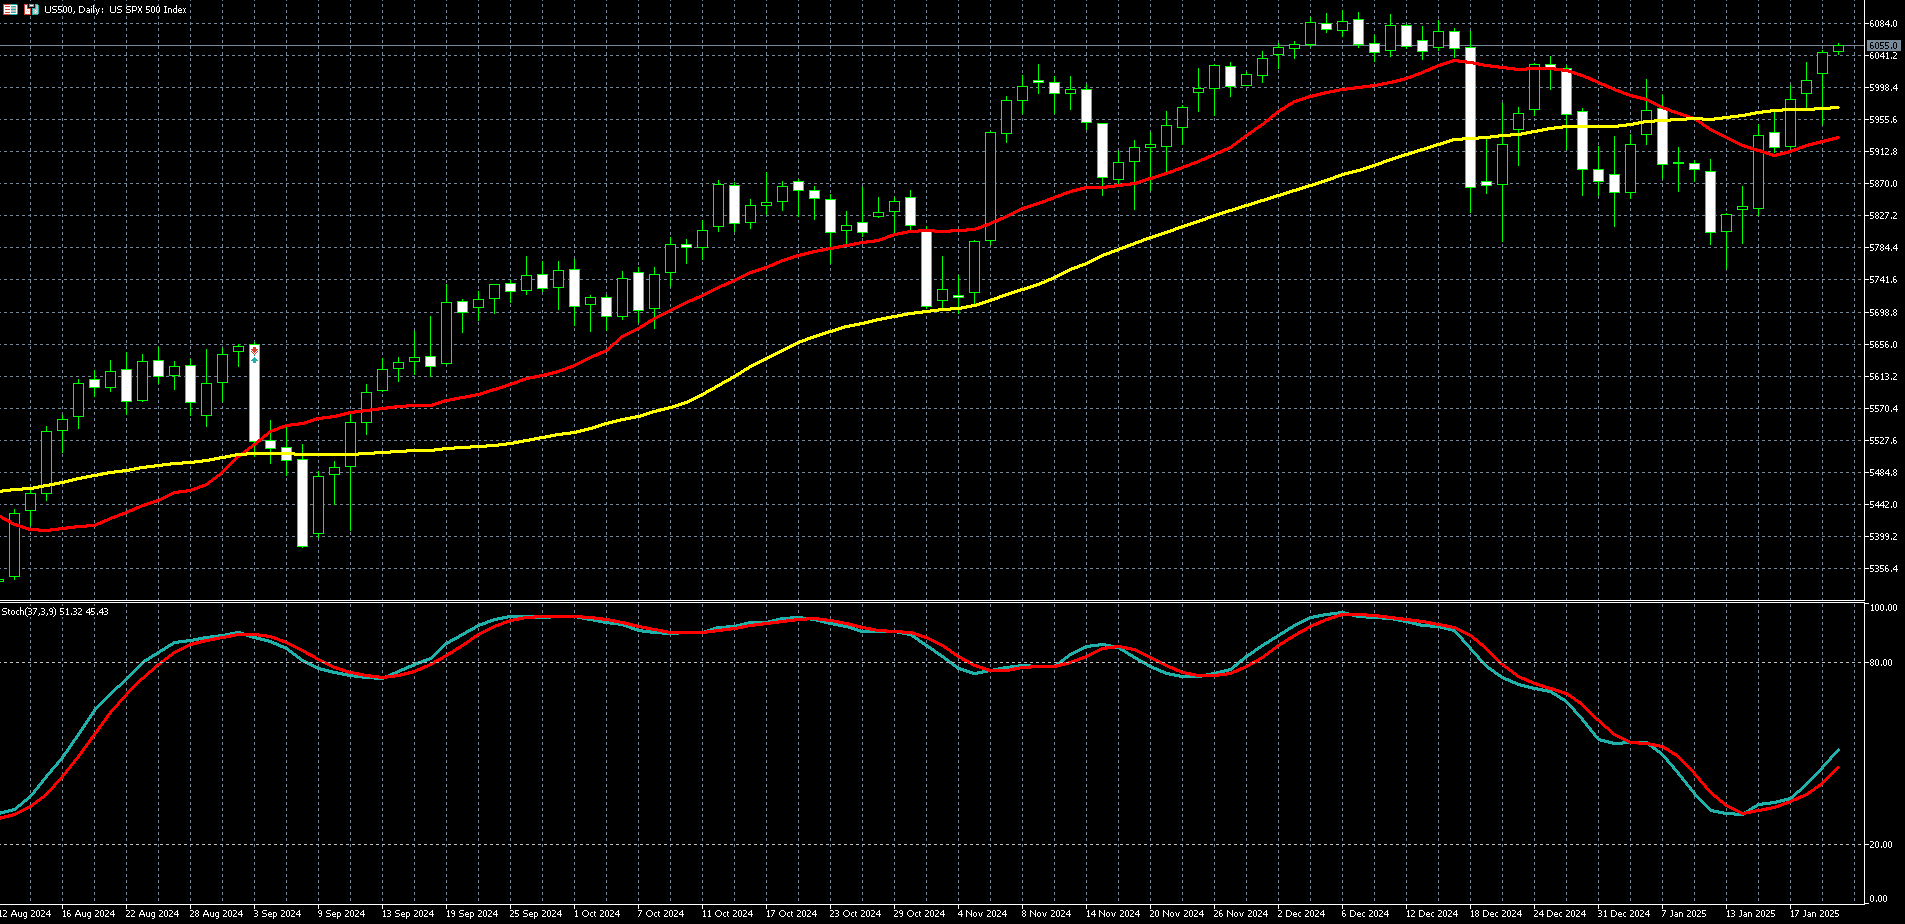
Task: Click the 1 Oct 2024 date label
Action: [597, 914]
